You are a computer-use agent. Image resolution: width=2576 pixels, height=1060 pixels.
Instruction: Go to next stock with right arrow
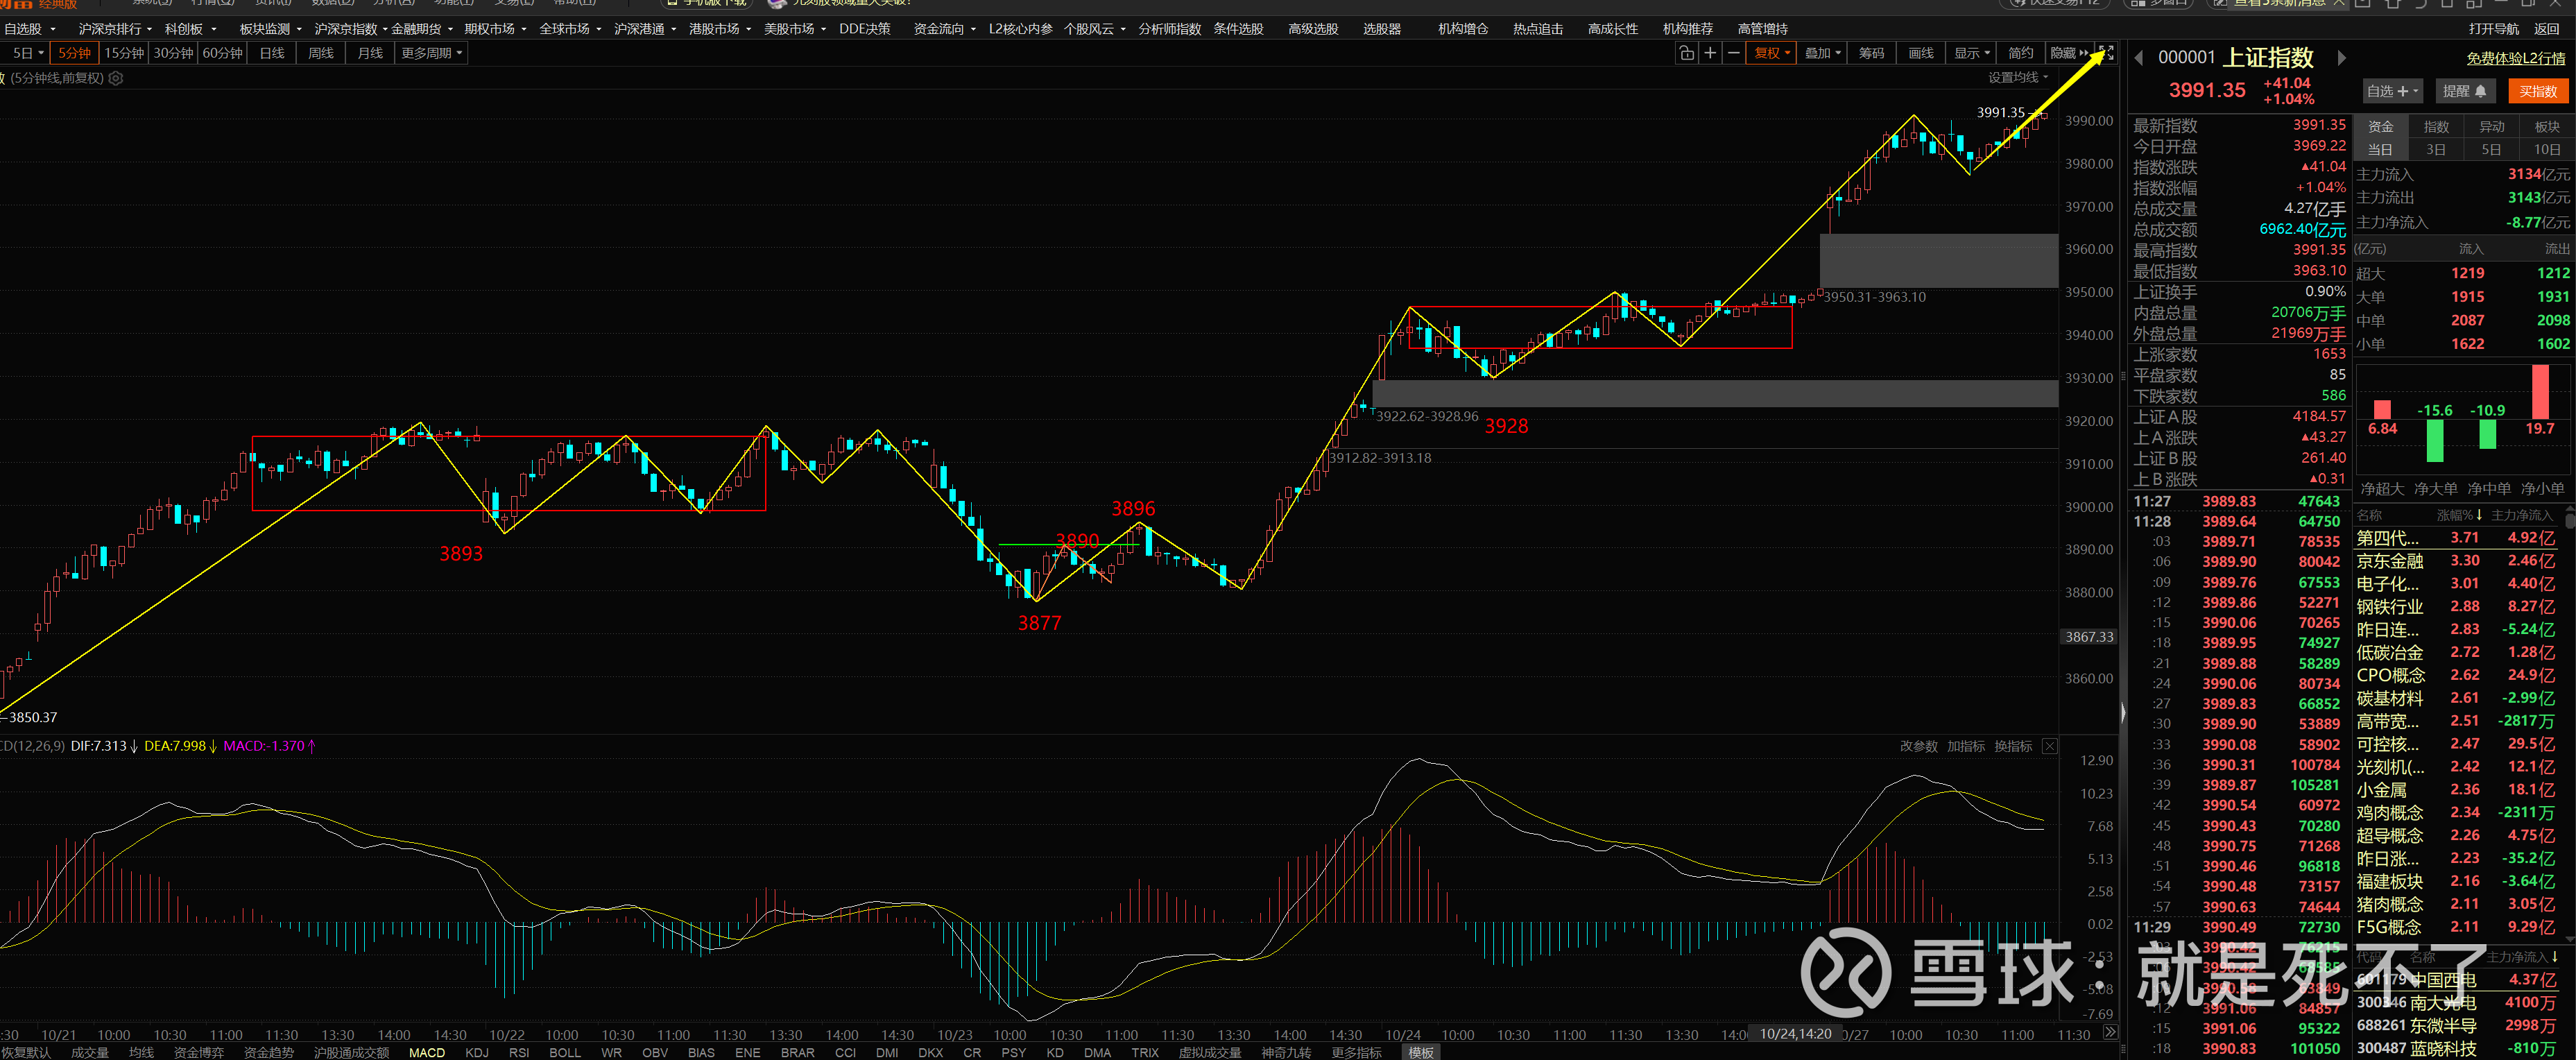click(2341, 58)
